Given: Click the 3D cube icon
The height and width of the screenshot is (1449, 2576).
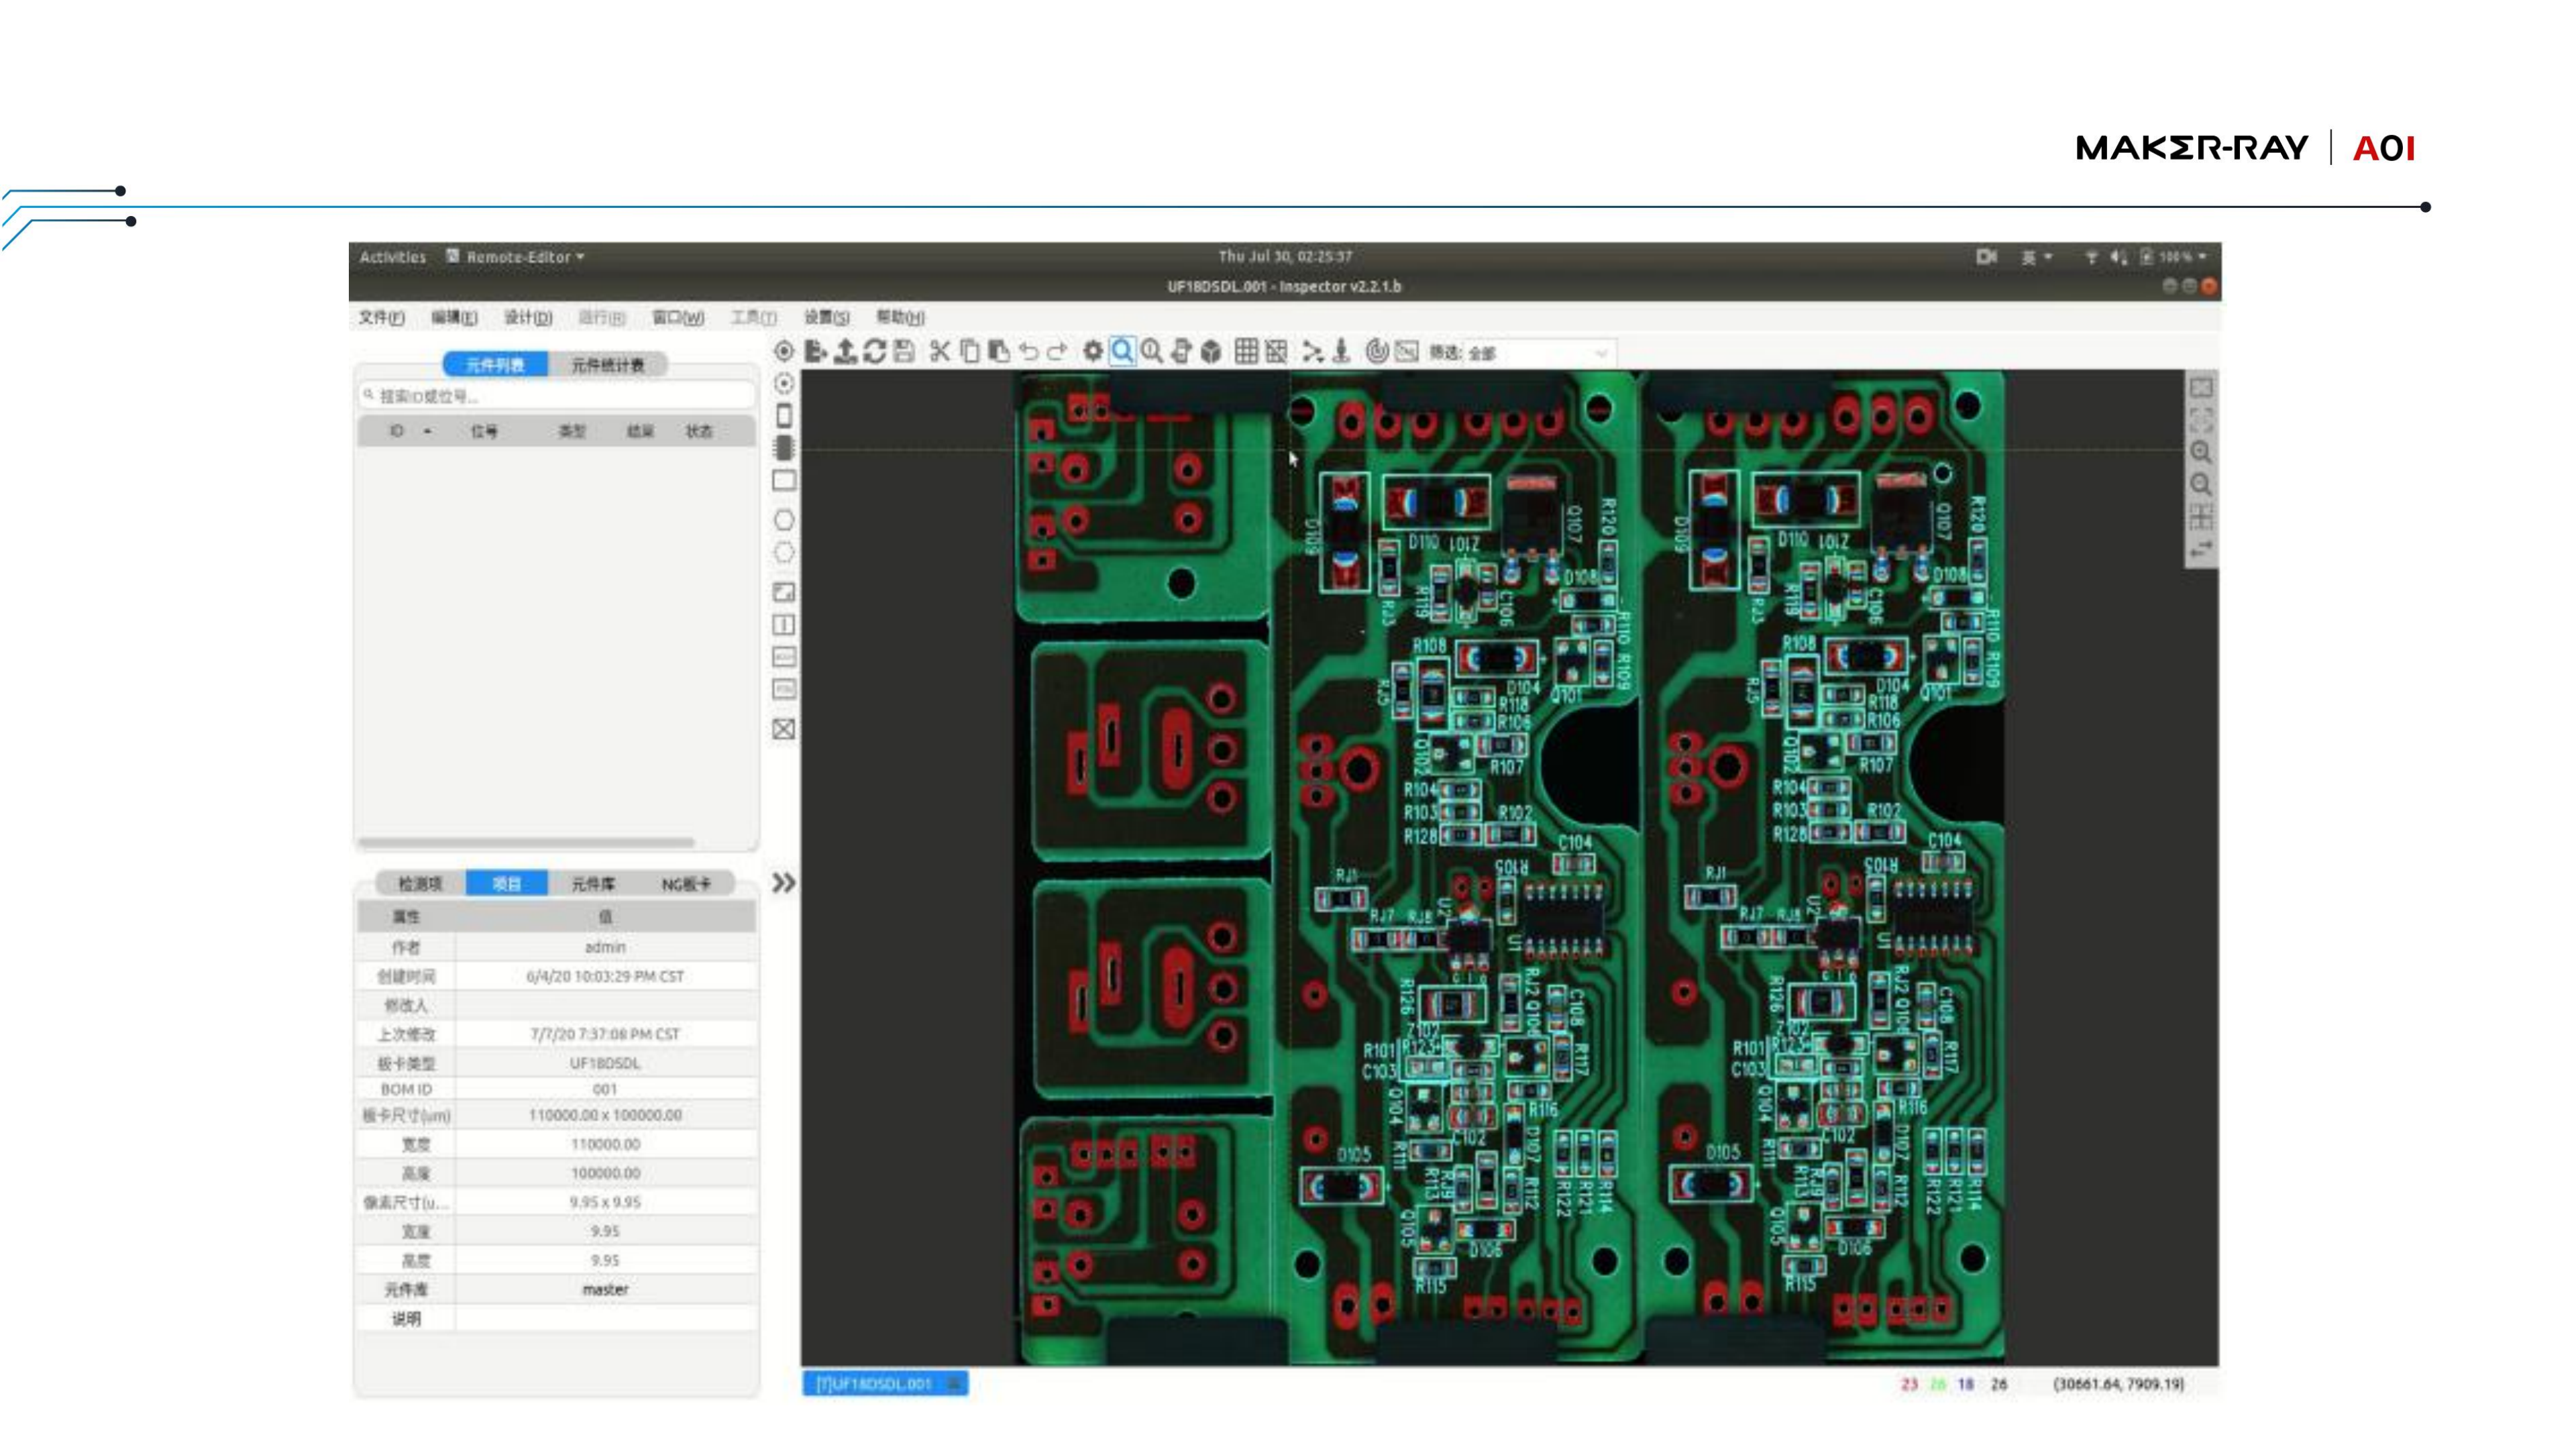Looking at the screenshot, I should tap(1211, 351).
